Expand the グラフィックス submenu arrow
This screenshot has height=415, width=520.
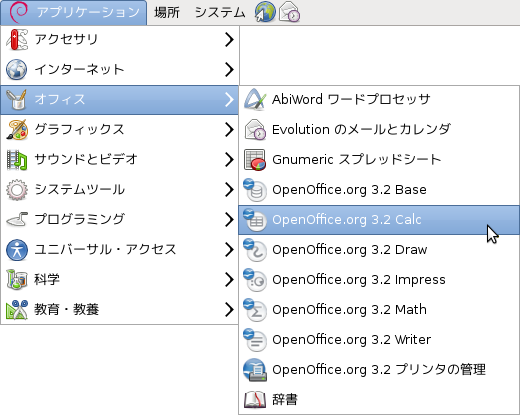(x=229, y=129)
